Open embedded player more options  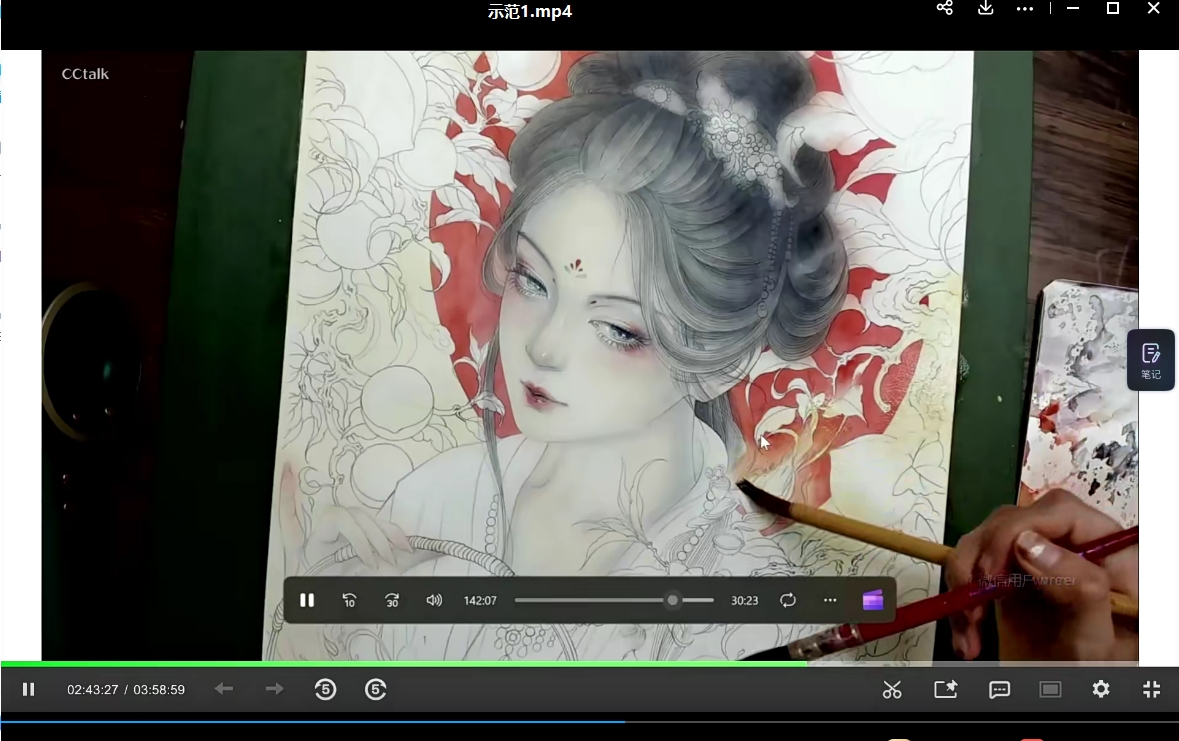[830, 600]
